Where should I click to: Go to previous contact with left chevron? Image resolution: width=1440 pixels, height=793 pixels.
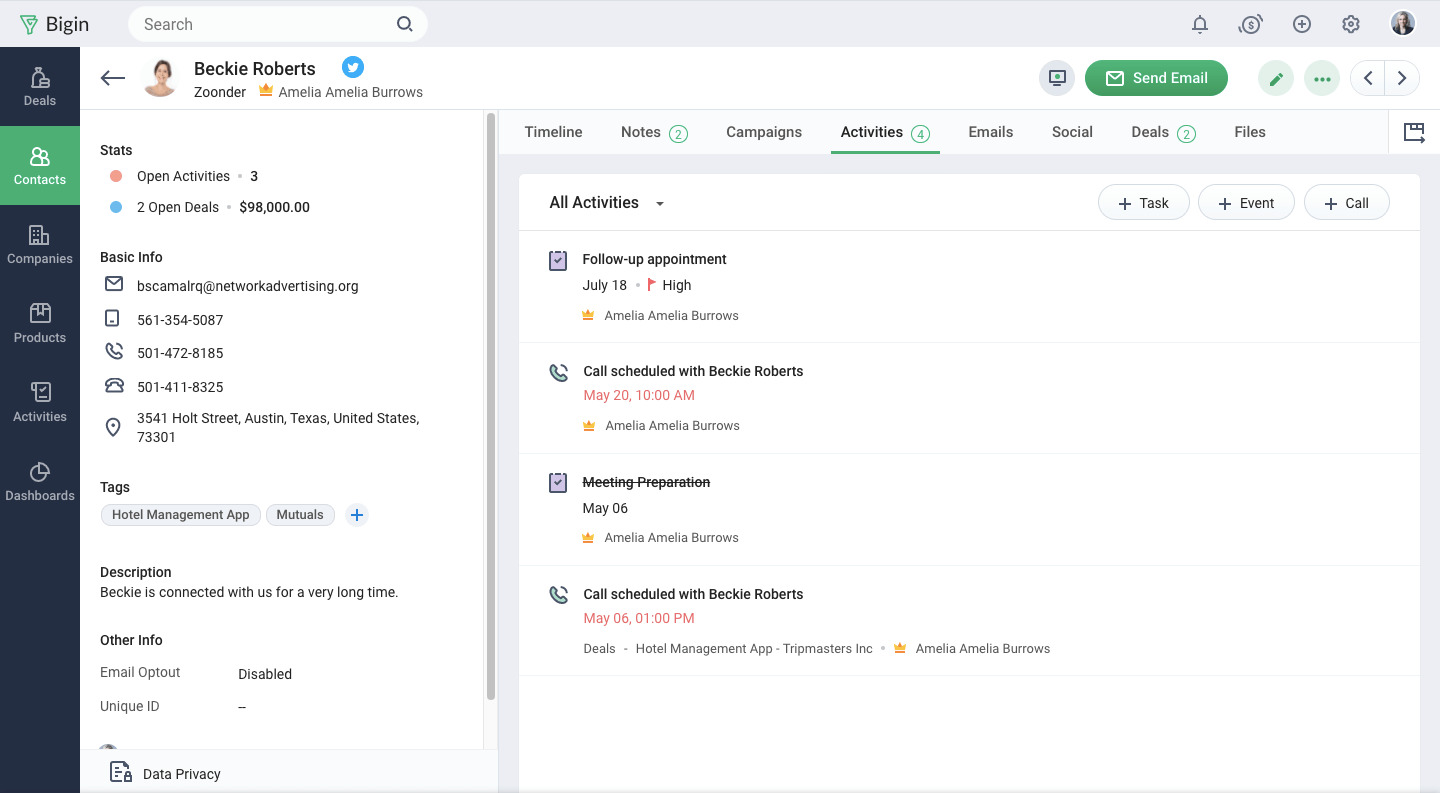[x=1367, y=78]
